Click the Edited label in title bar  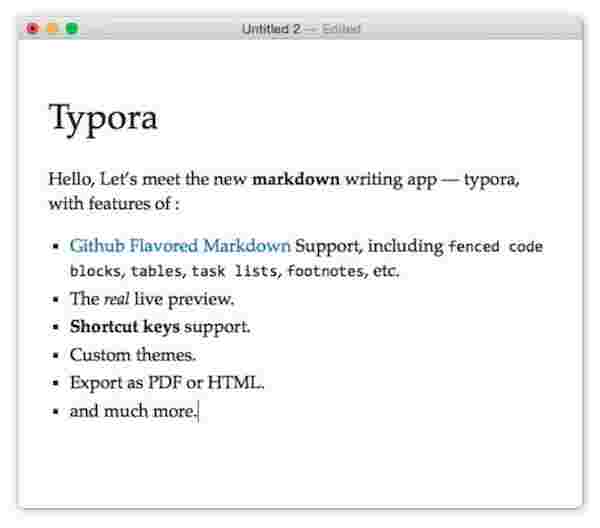pos(341,29)
